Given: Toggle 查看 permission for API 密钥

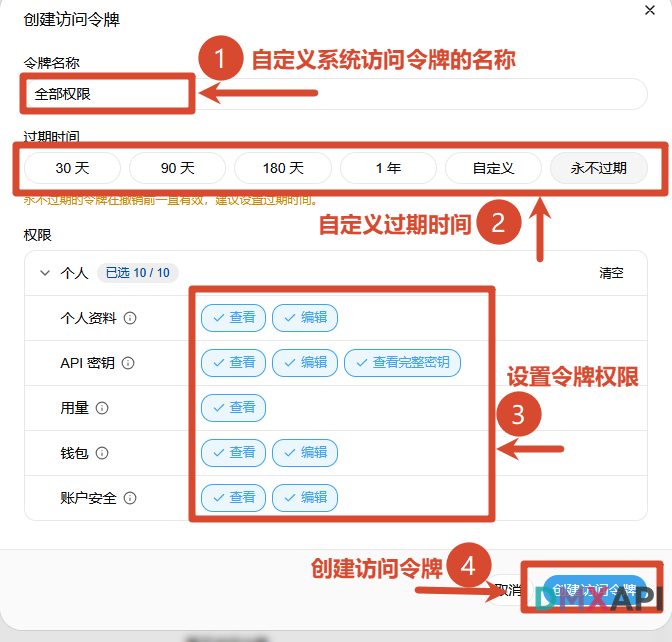Looking at the screenshot, I should click(x=233, y=363).
